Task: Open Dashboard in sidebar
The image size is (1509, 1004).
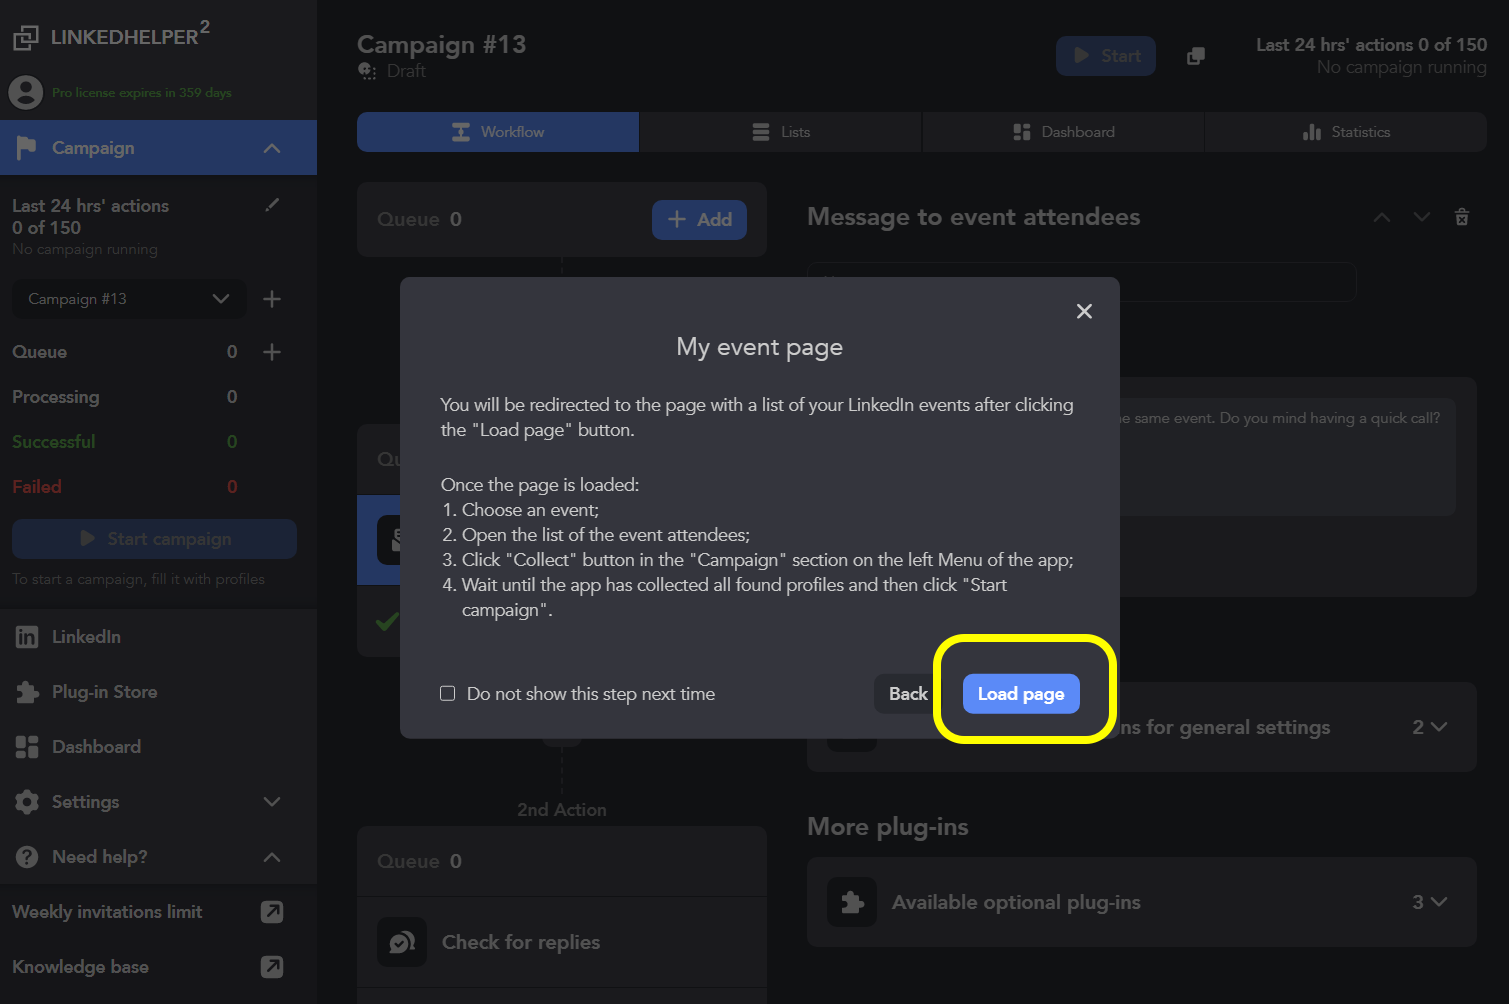Action: click(158, 747)
